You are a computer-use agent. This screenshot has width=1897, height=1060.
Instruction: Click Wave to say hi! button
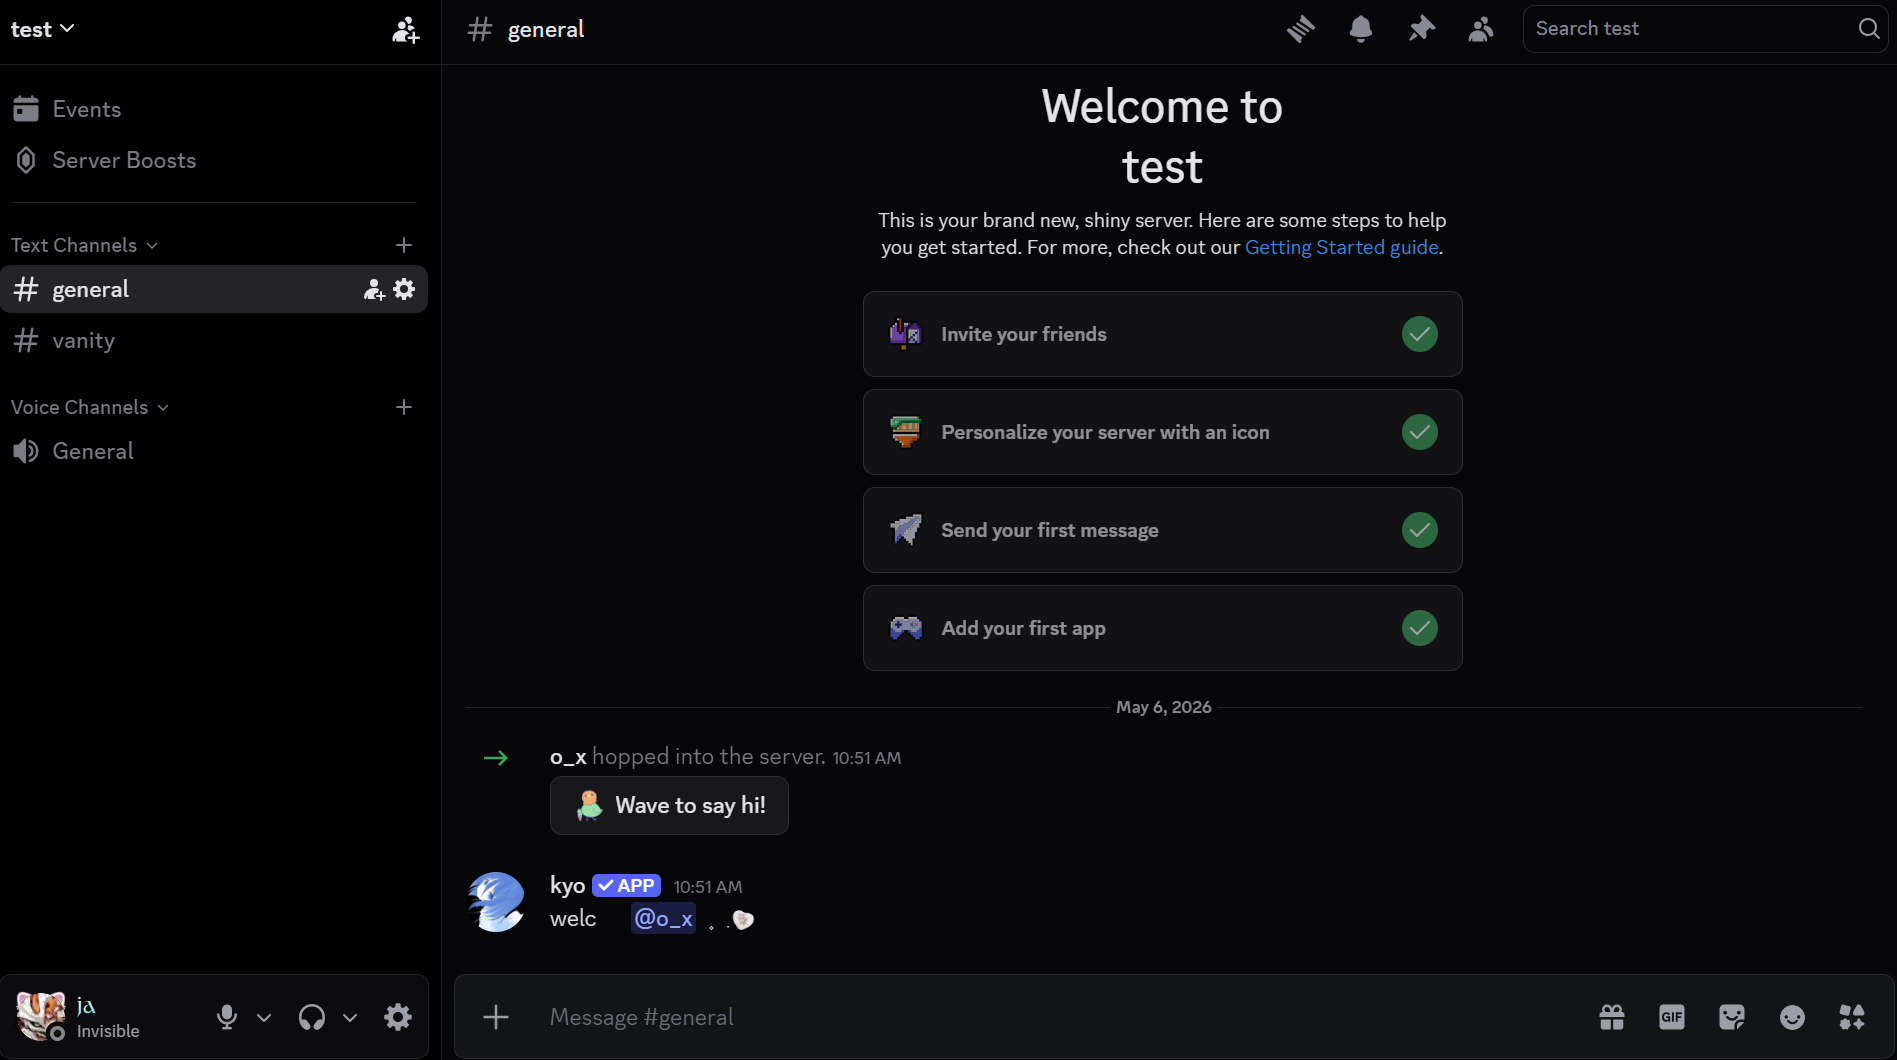pyautogui.click(x=669, y=805)
